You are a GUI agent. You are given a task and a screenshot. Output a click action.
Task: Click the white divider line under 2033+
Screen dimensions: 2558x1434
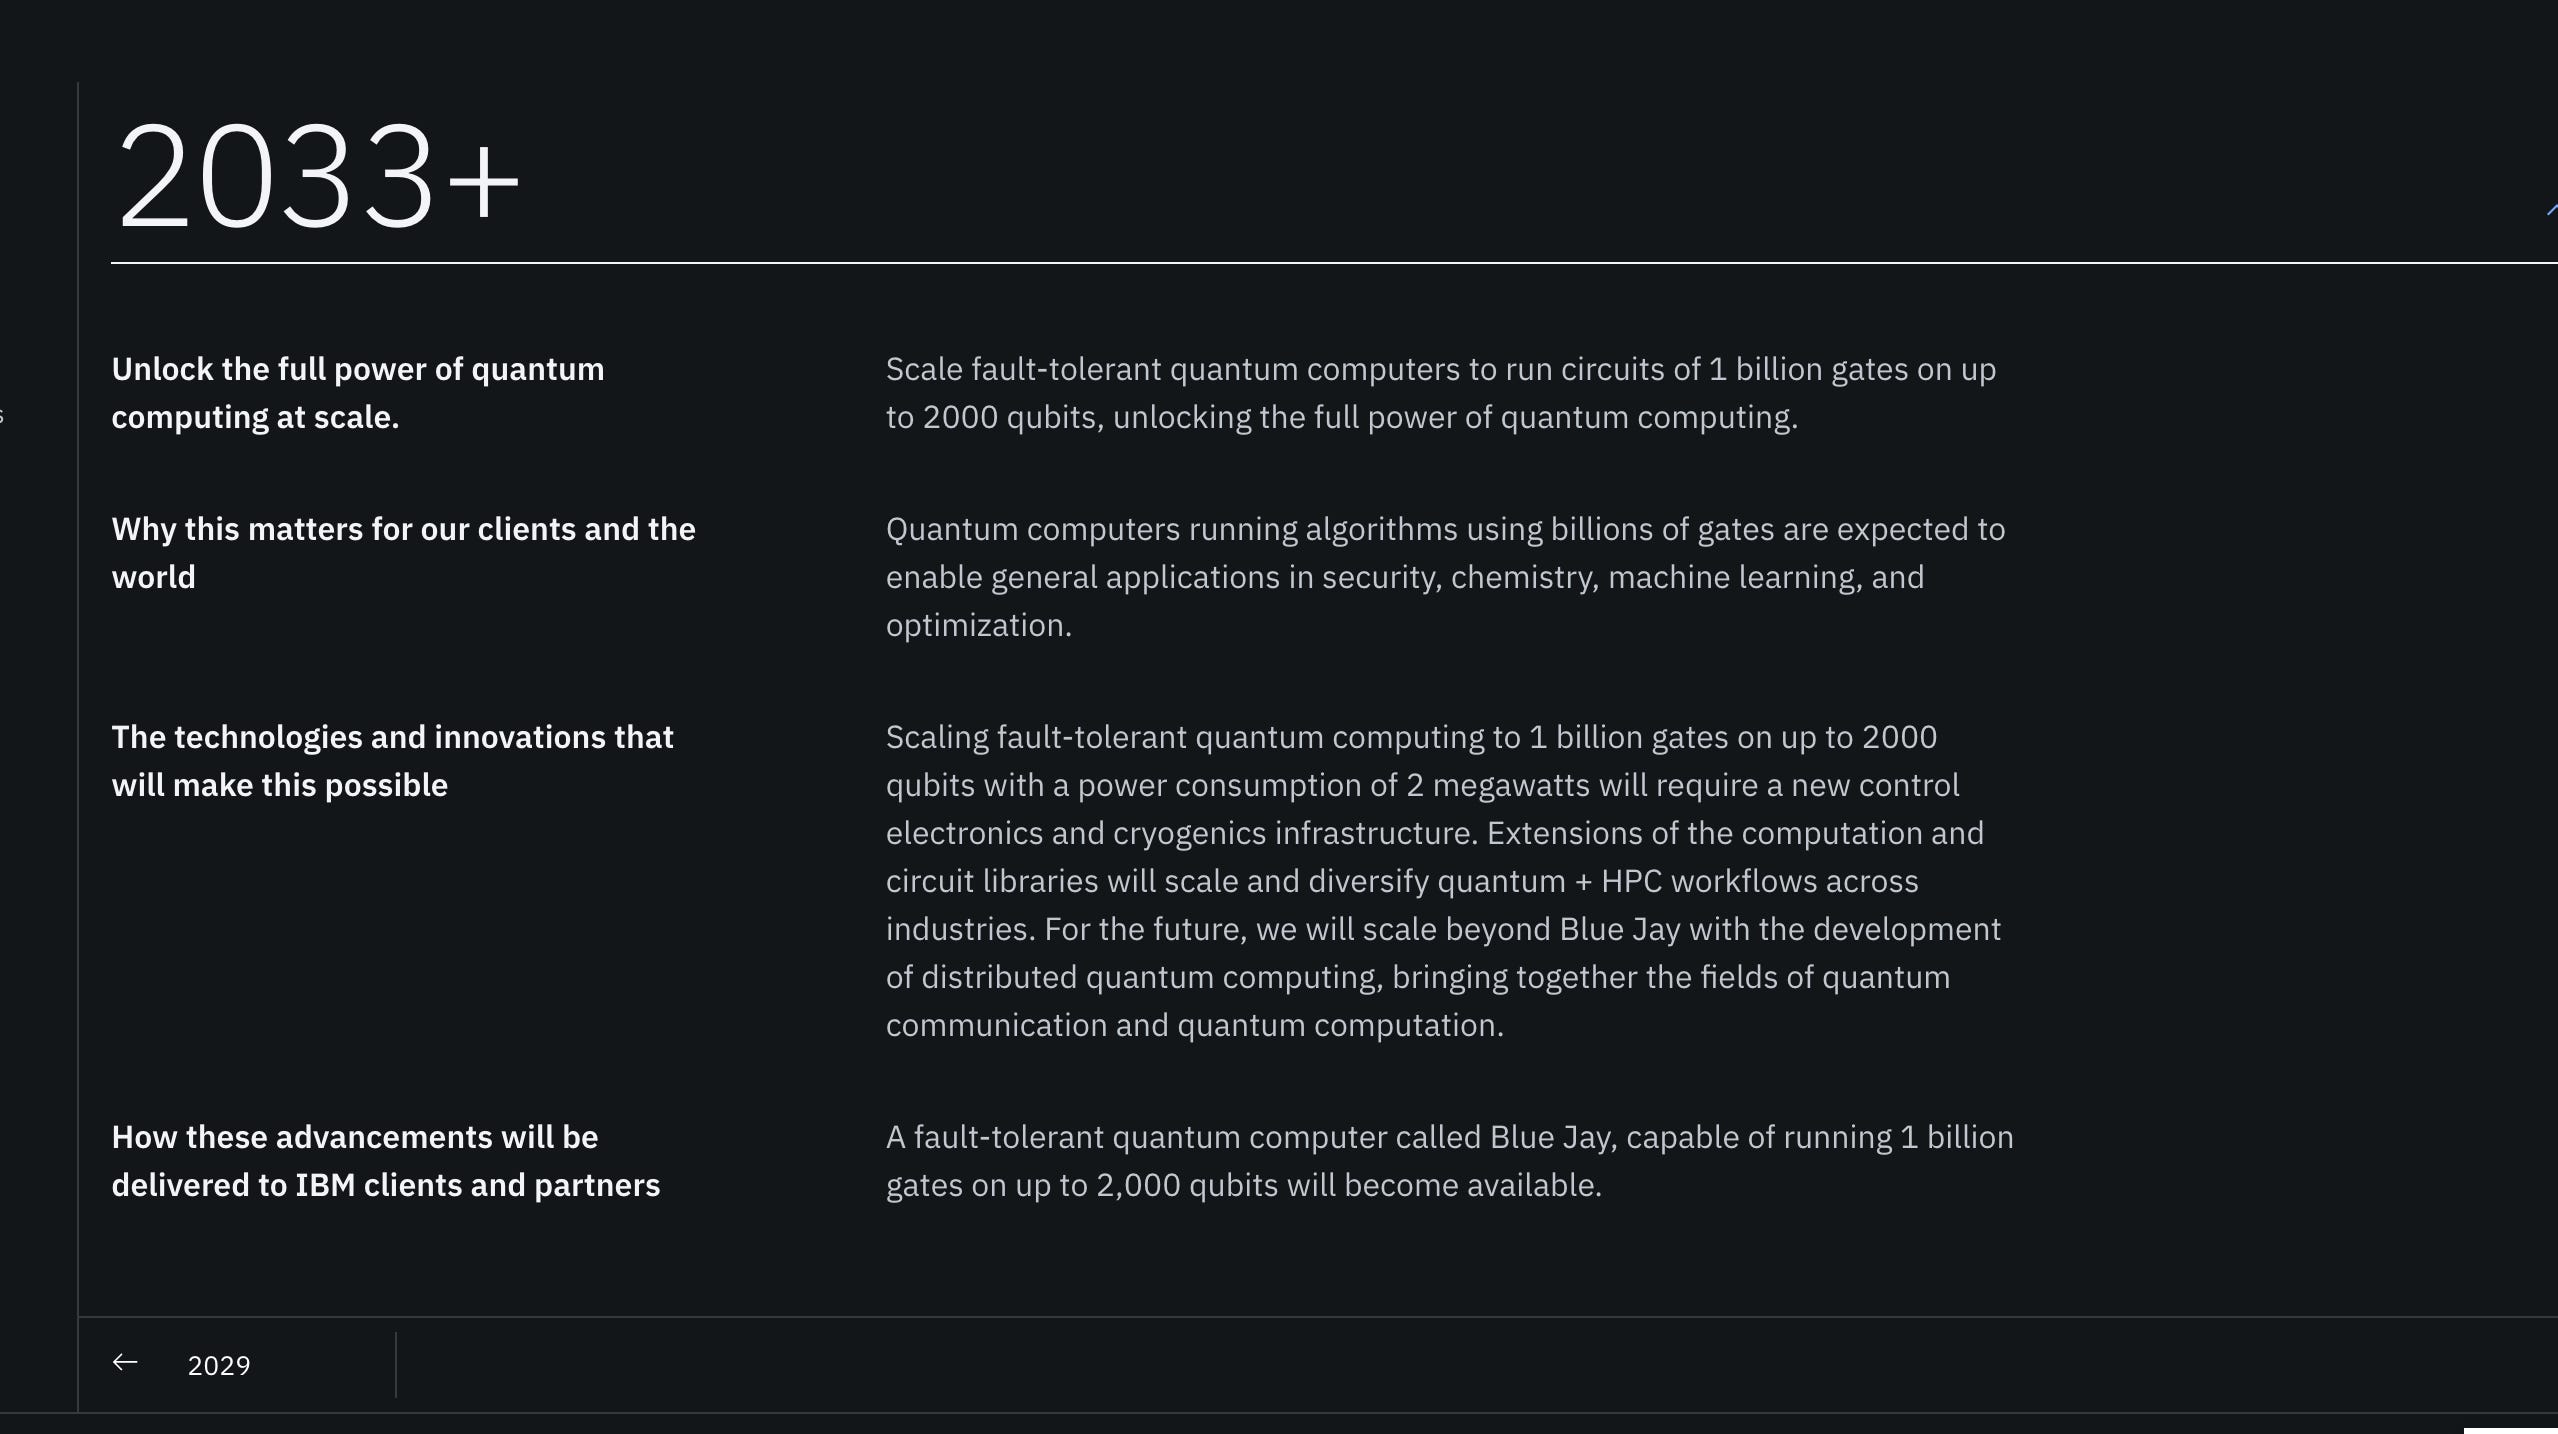(x=1334, y=263)
